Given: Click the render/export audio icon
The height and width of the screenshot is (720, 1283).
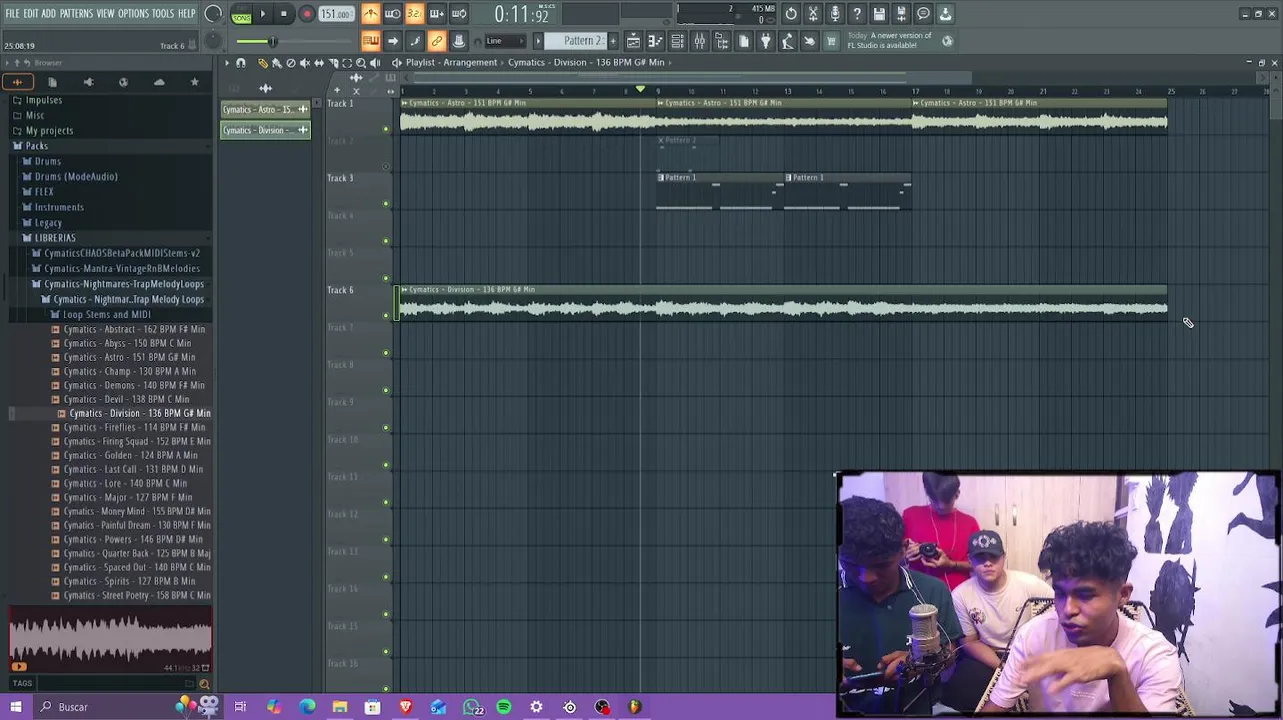Looking at the screenshot, I should (x=901, y=14).
